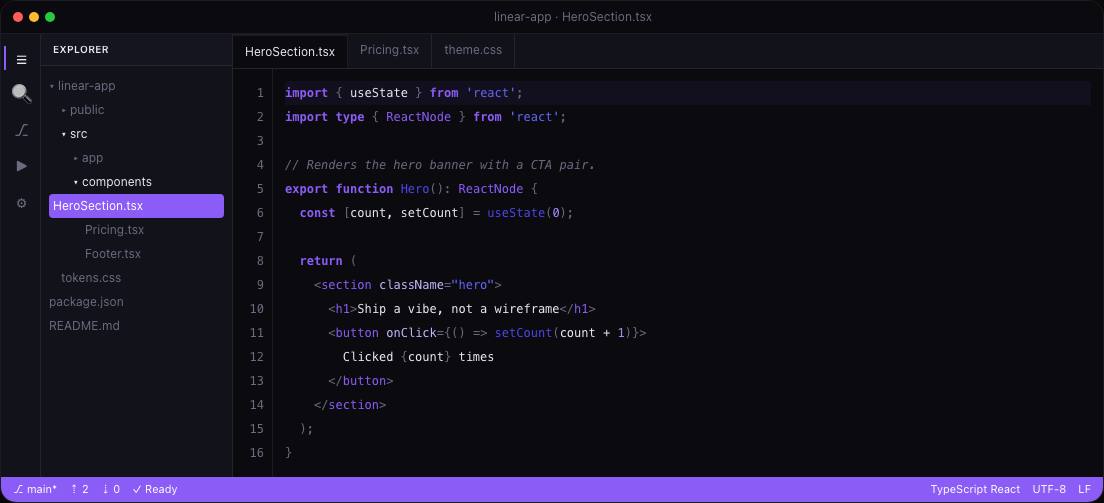The width and height of the screenshot is (1104, 503).
Task: Collapse the src folder
Action: pyautogui.click(x=74, y=134)
